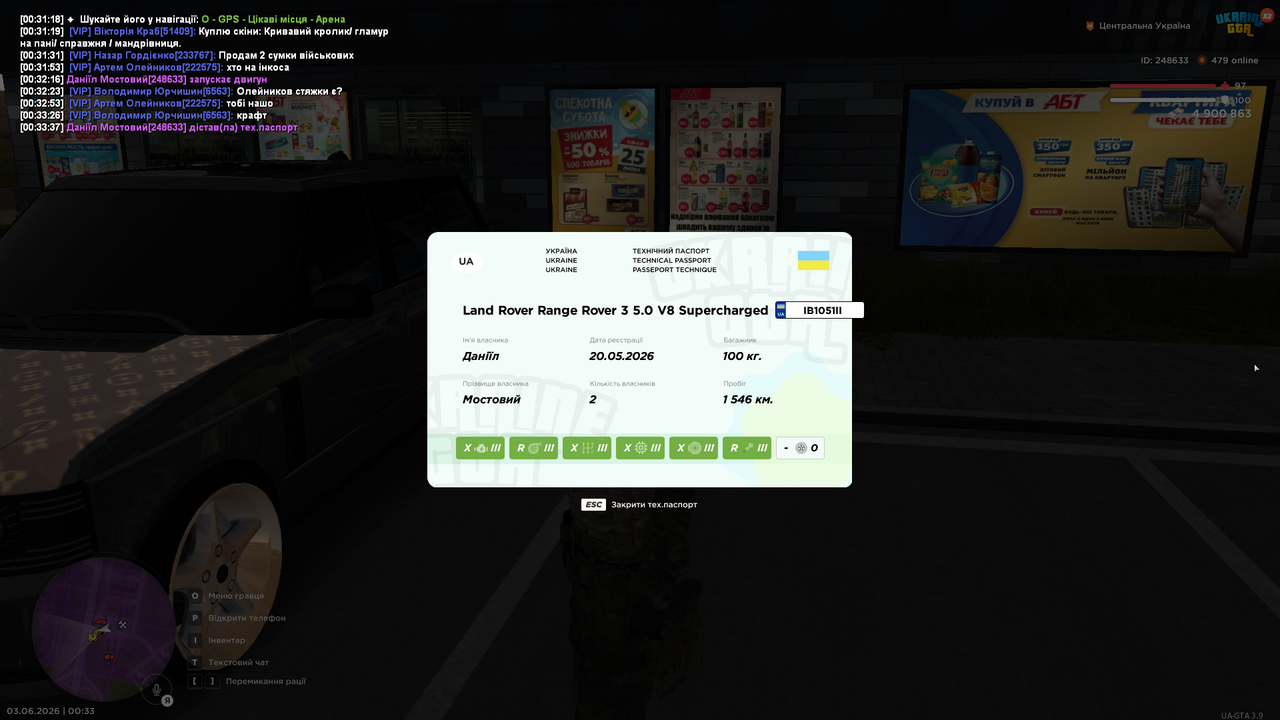Click the registration date 20.05.2026
The height and width of the screenshot is (720, 1280).
[621, 356]
